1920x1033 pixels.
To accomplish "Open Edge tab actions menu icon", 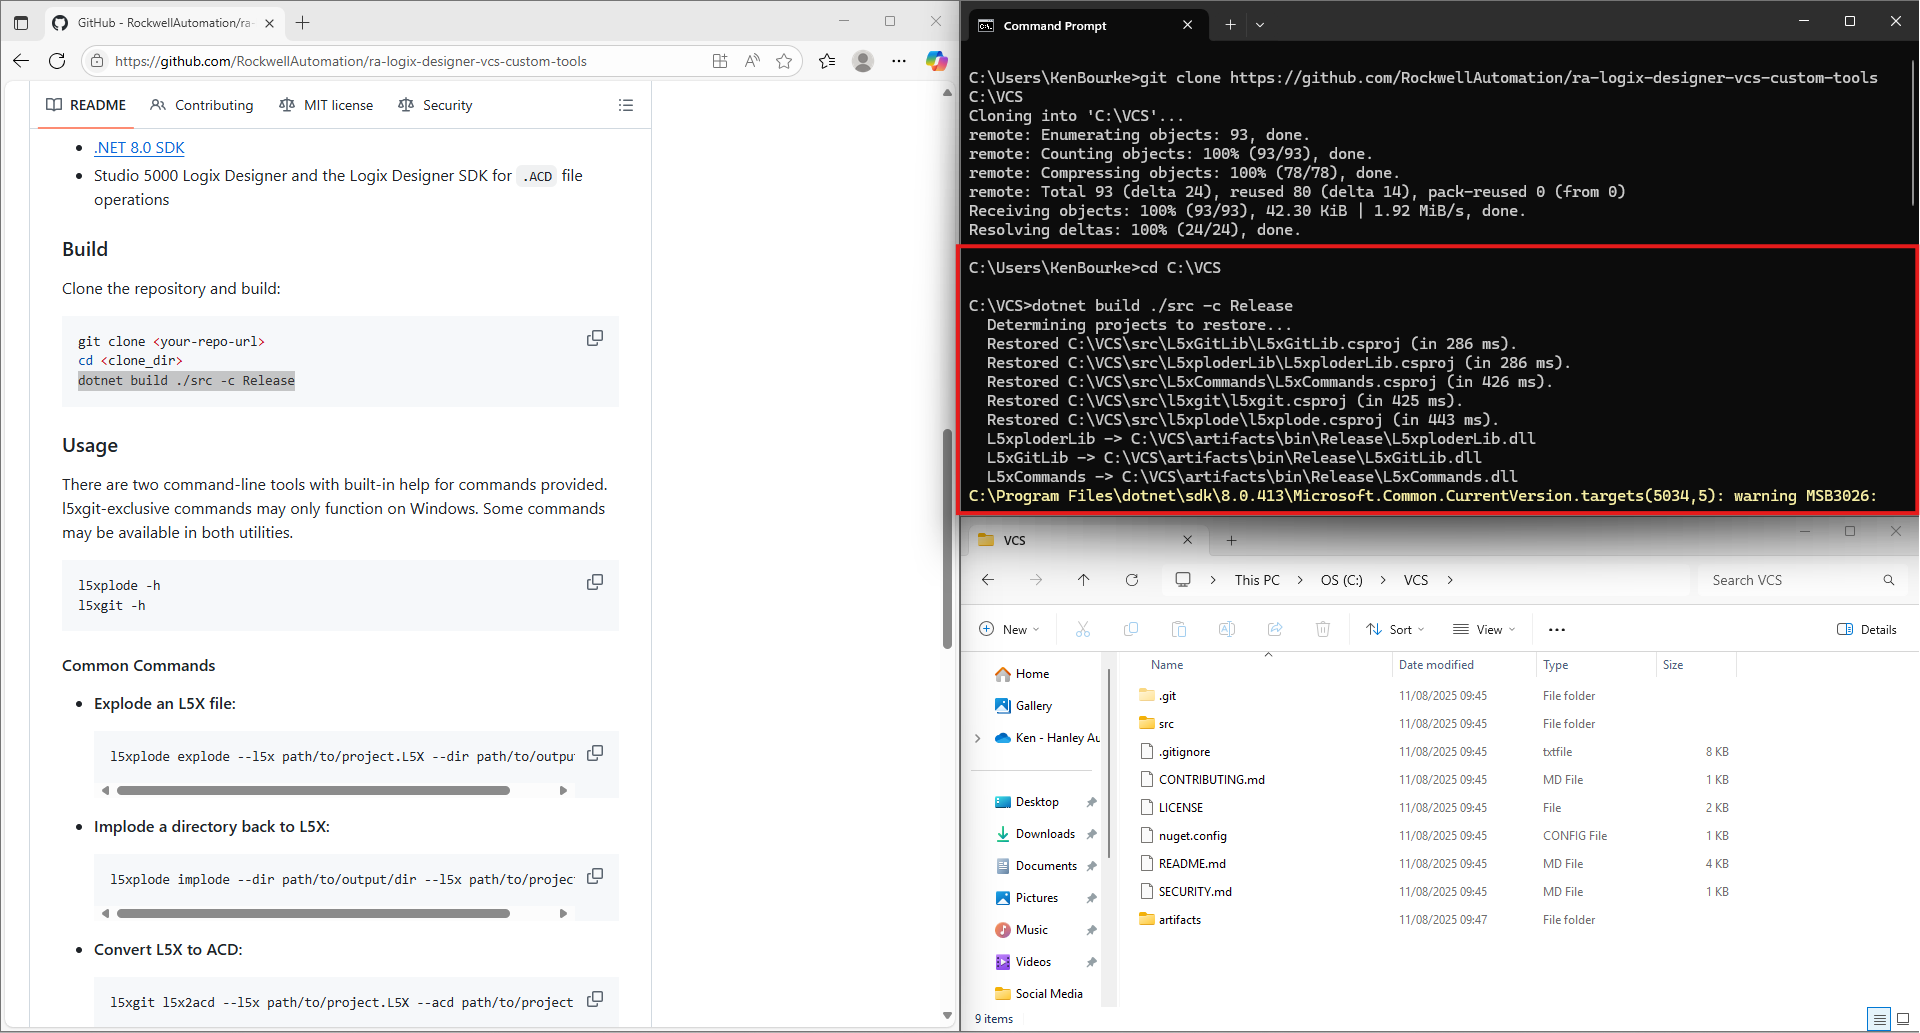I will click(21, 22).
